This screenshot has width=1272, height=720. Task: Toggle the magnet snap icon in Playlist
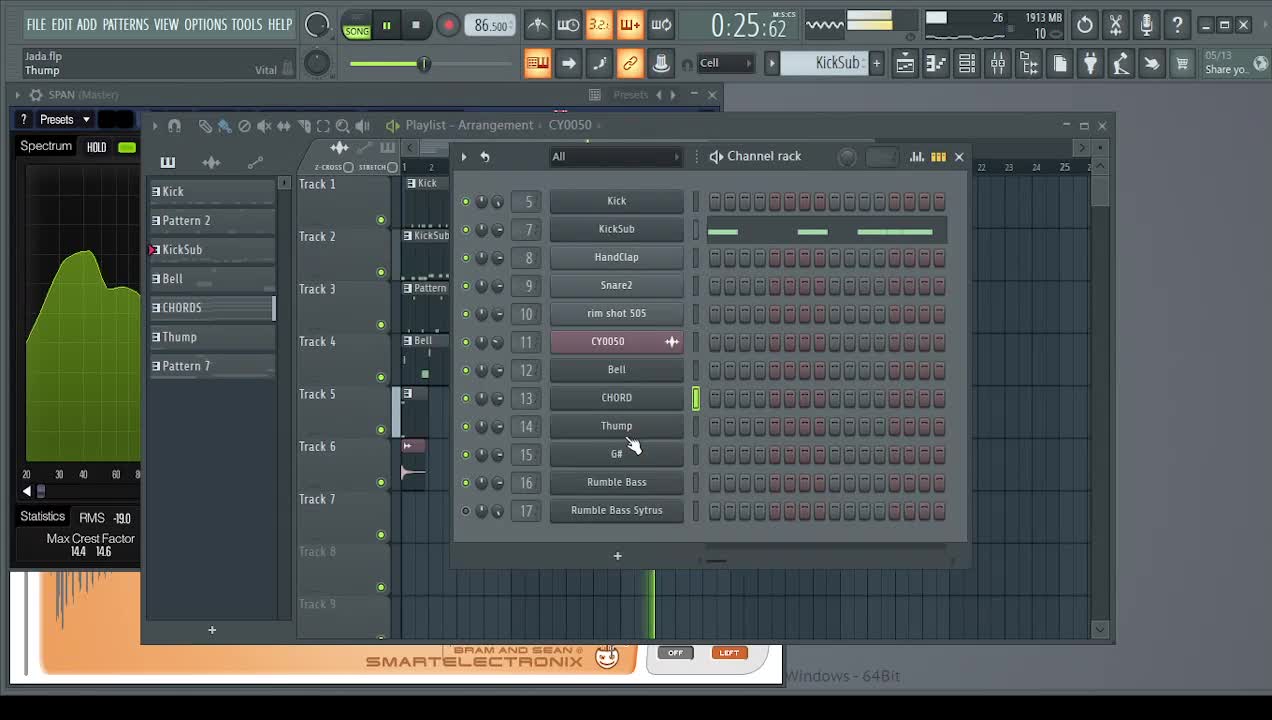[174, 126]
